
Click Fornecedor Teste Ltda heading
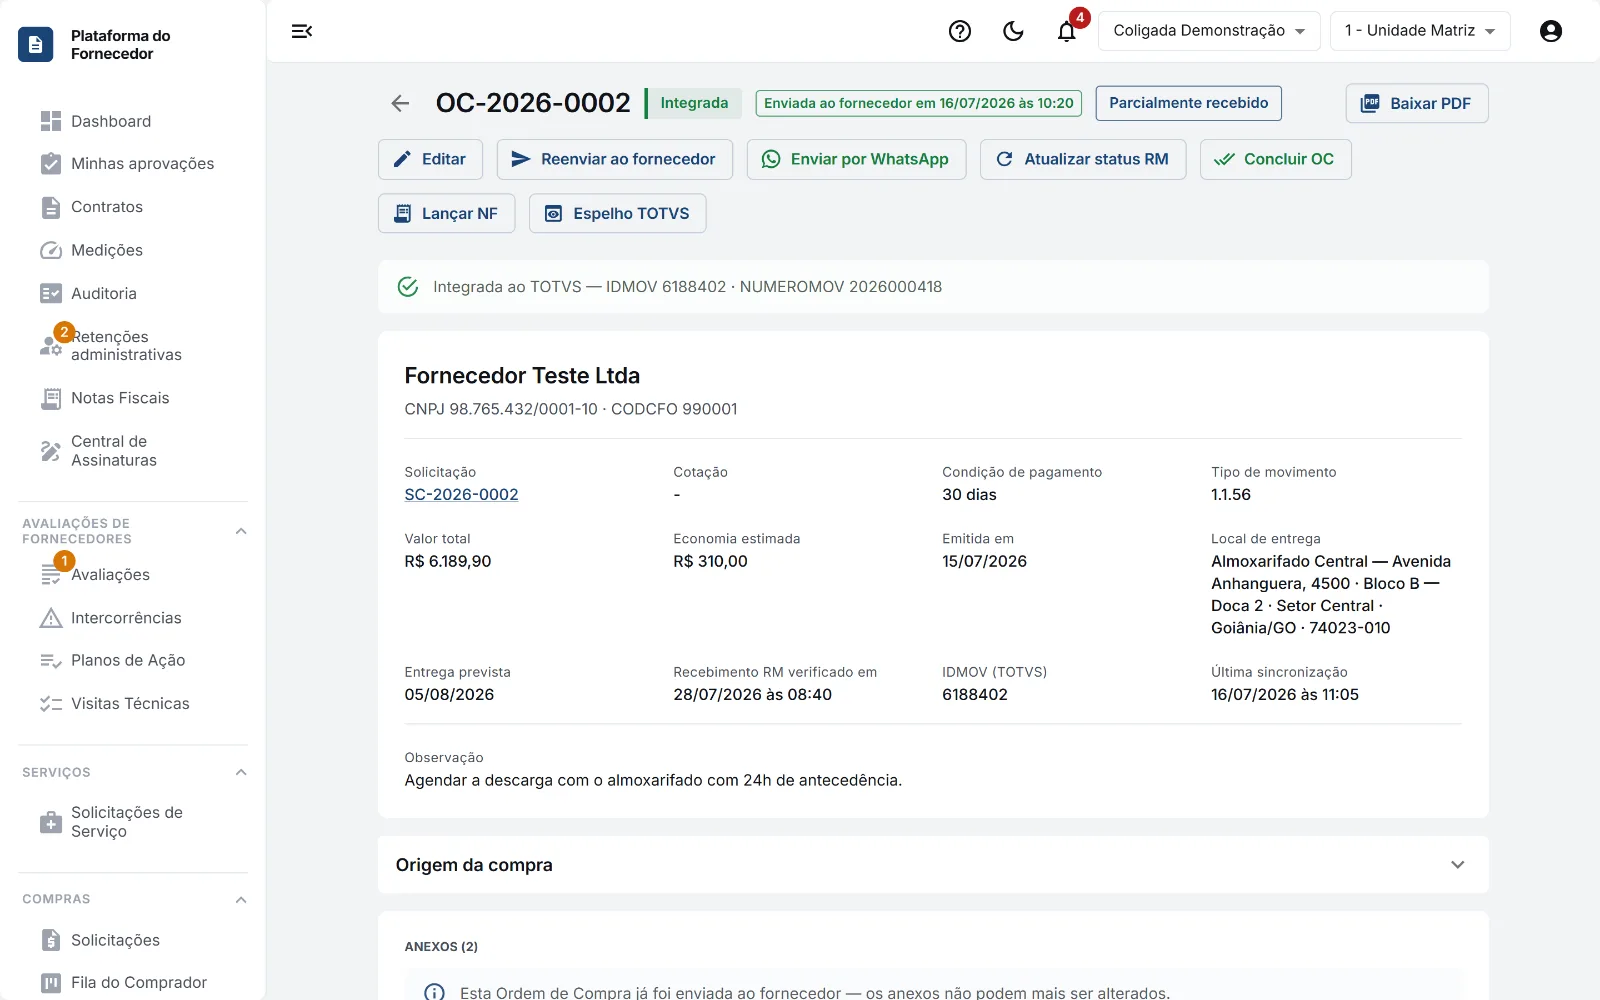522,375
